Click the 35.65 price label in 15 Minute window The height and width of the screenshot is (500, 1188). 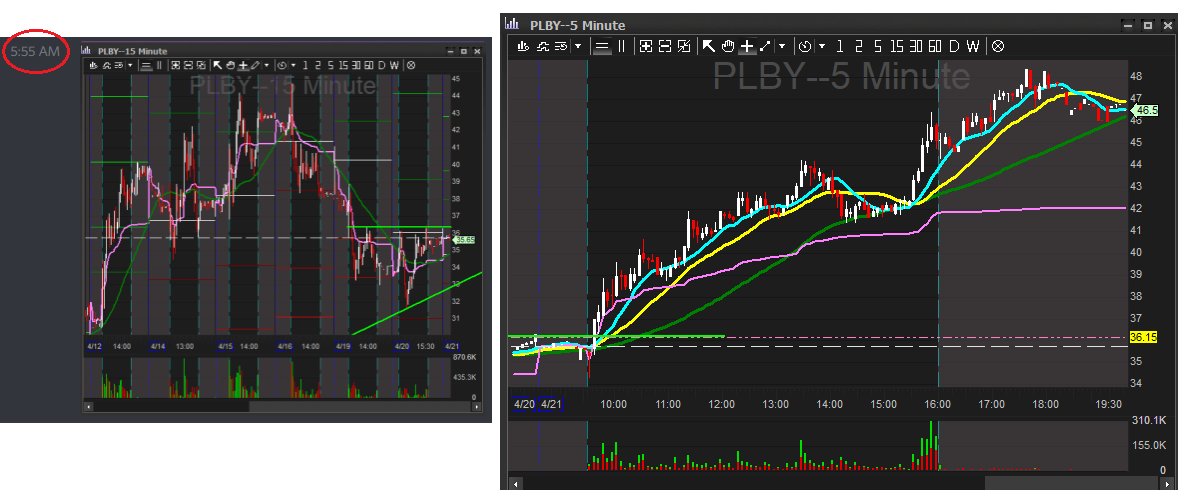pos(464,239)
